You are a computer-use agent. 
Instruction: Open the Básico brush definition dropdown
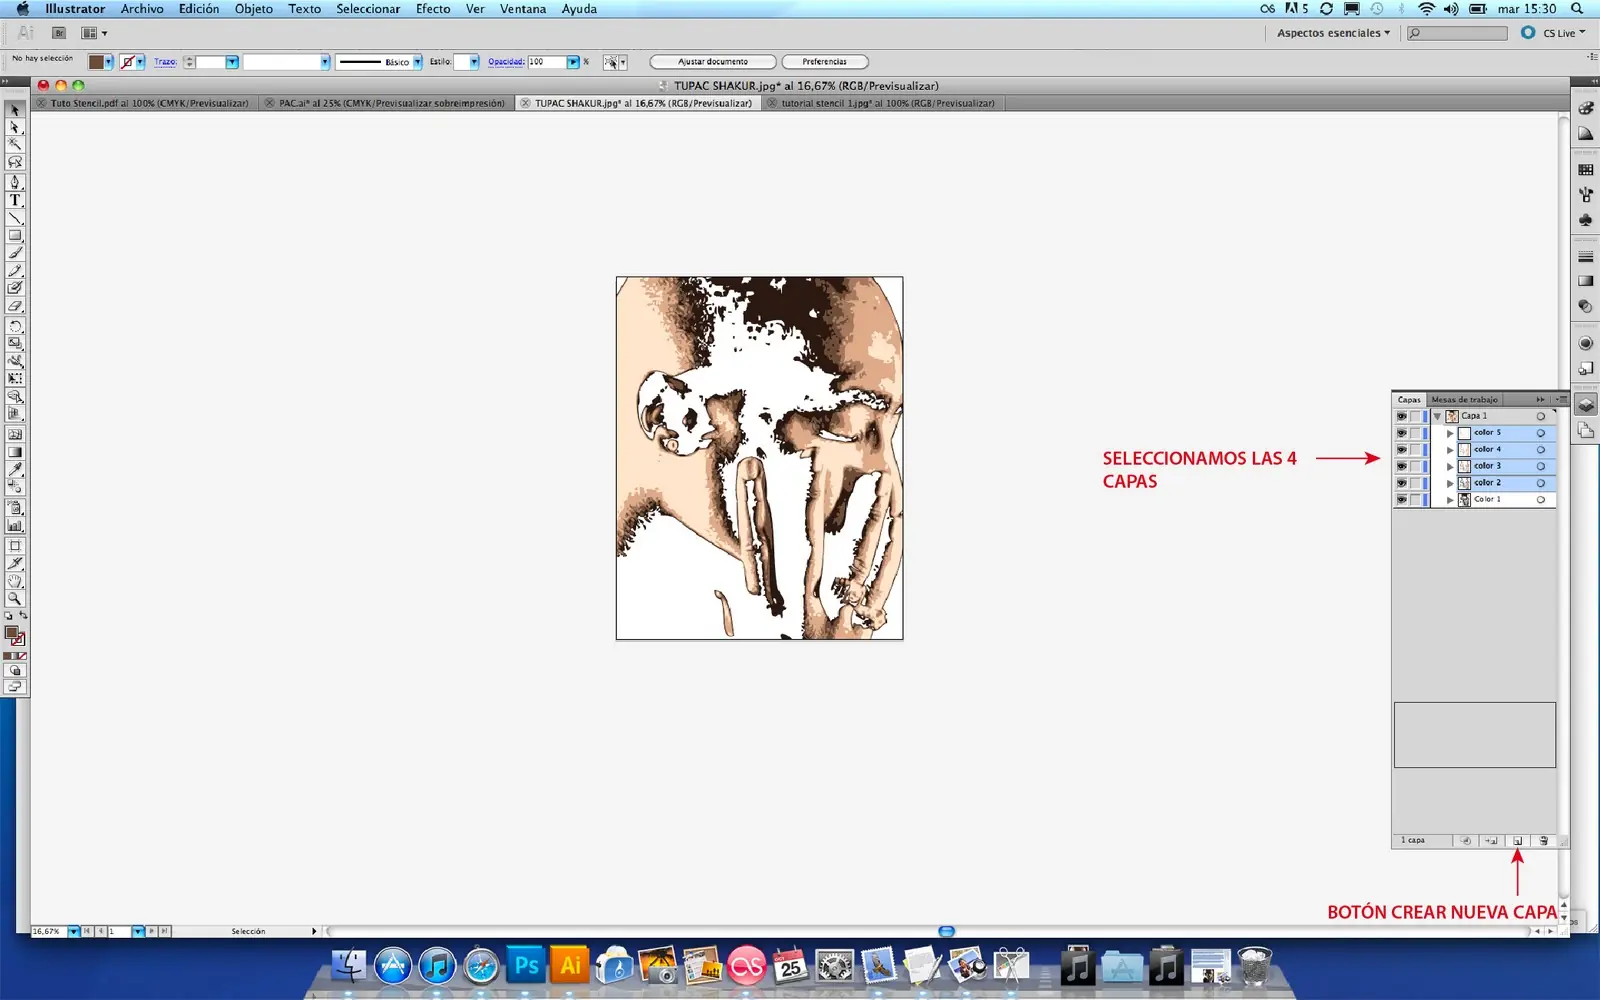[x=418, y=62]
